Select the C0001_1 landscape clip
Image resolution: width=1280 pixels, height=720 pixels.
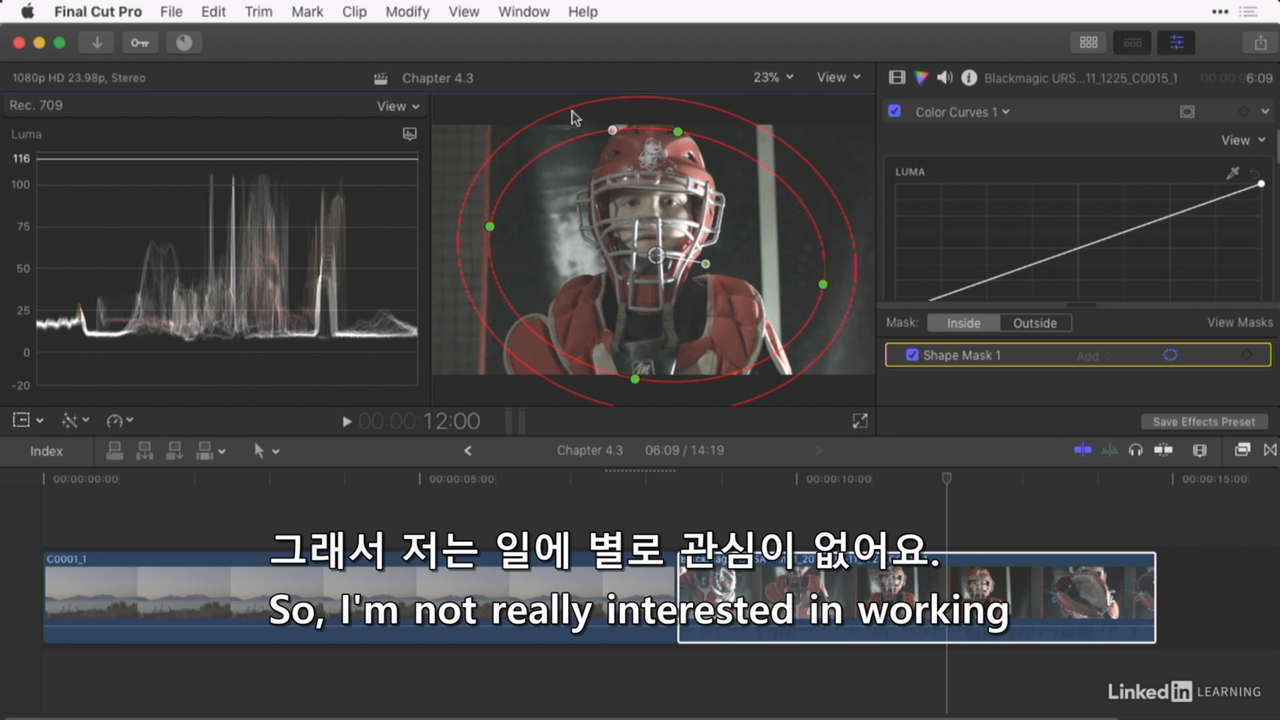(360, 597)
